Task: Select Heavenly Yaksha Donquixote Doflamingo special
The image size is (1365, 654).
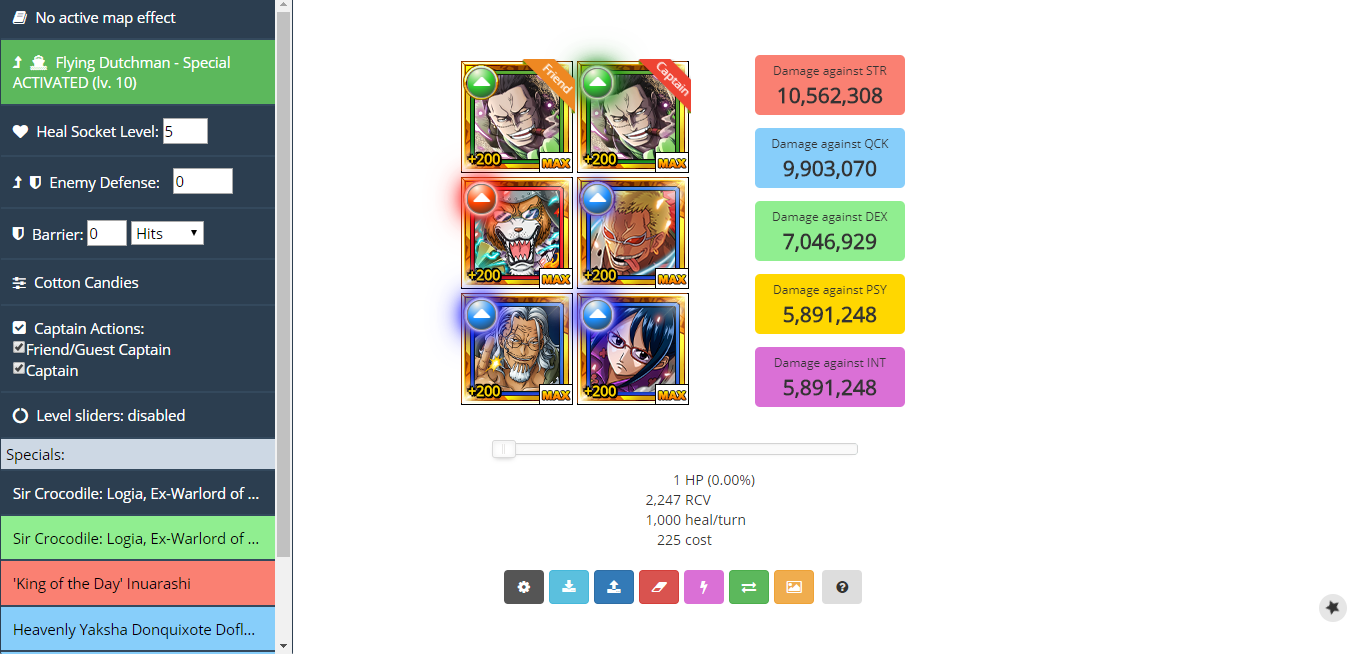Action: [138, 630]
